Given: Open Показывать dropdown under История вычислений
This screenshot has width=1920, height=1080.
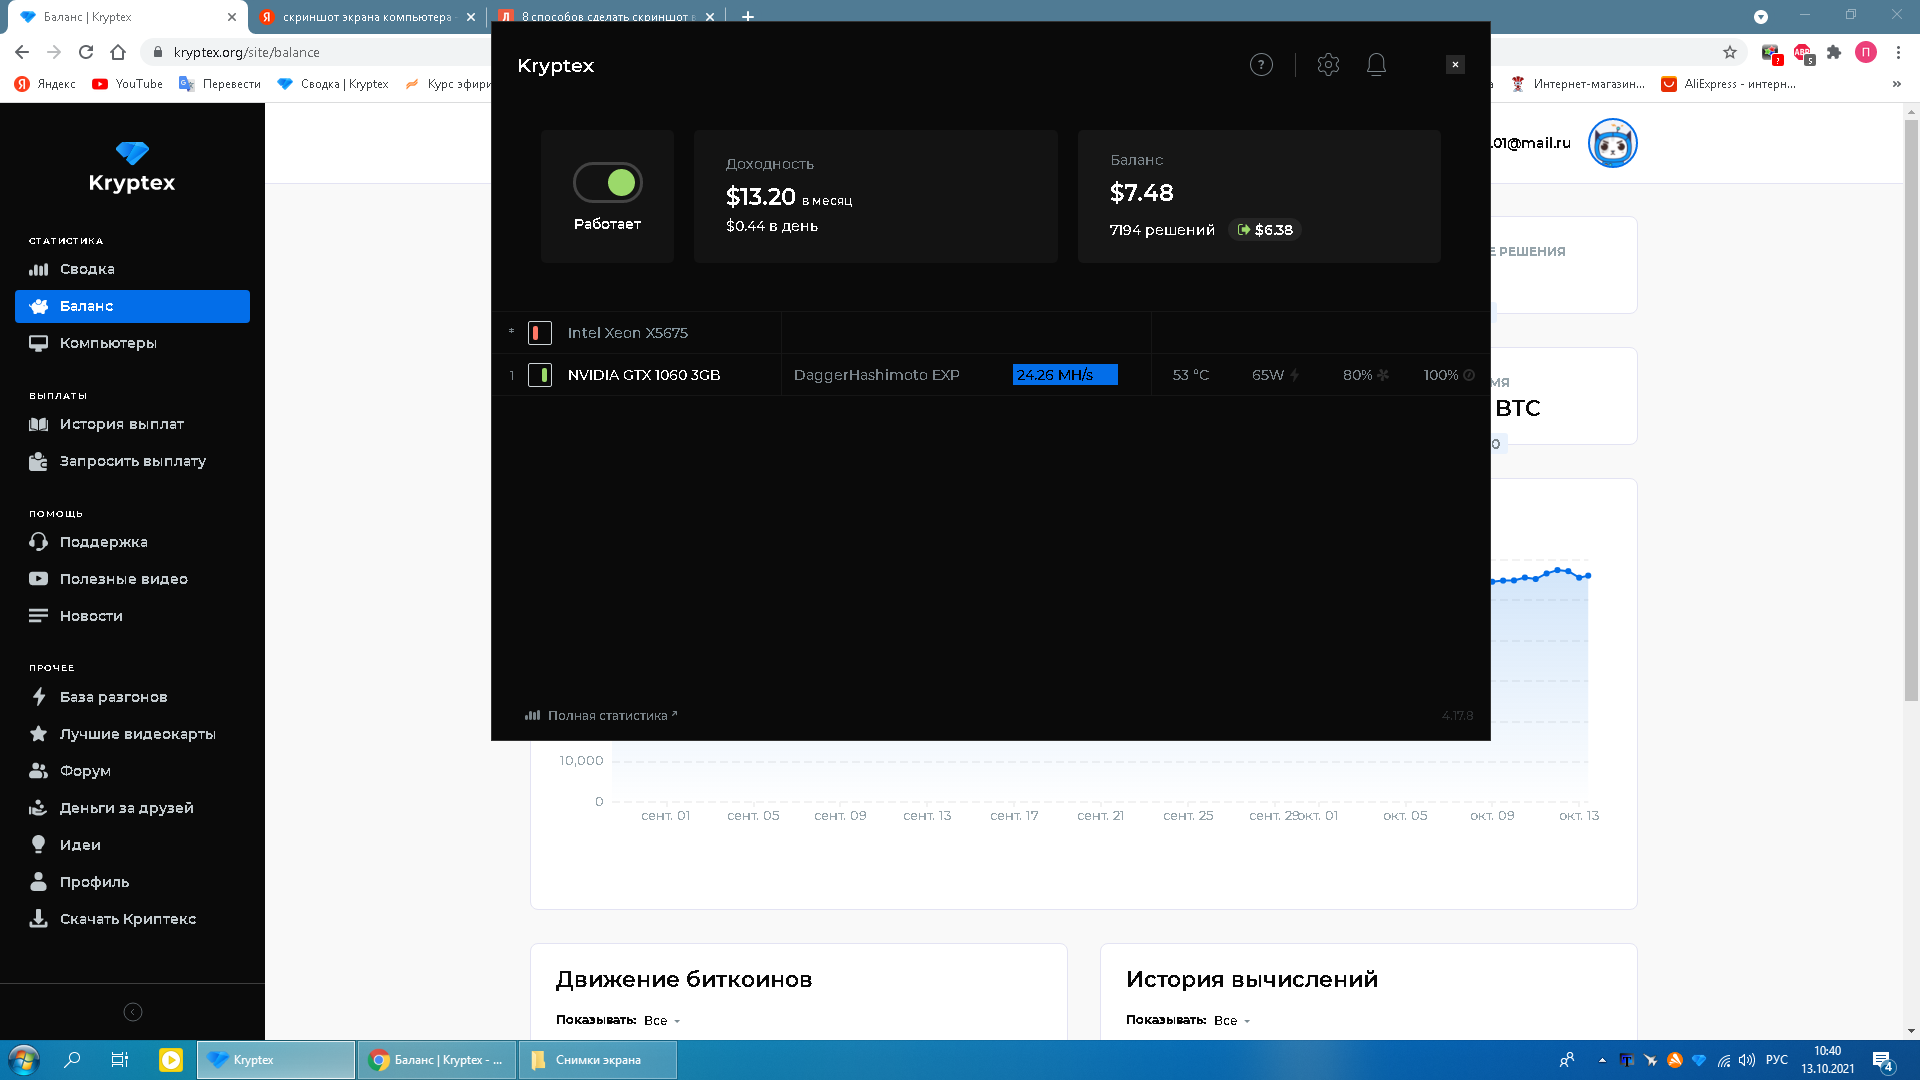Looking at the screenshot, I should 1231,1021.
